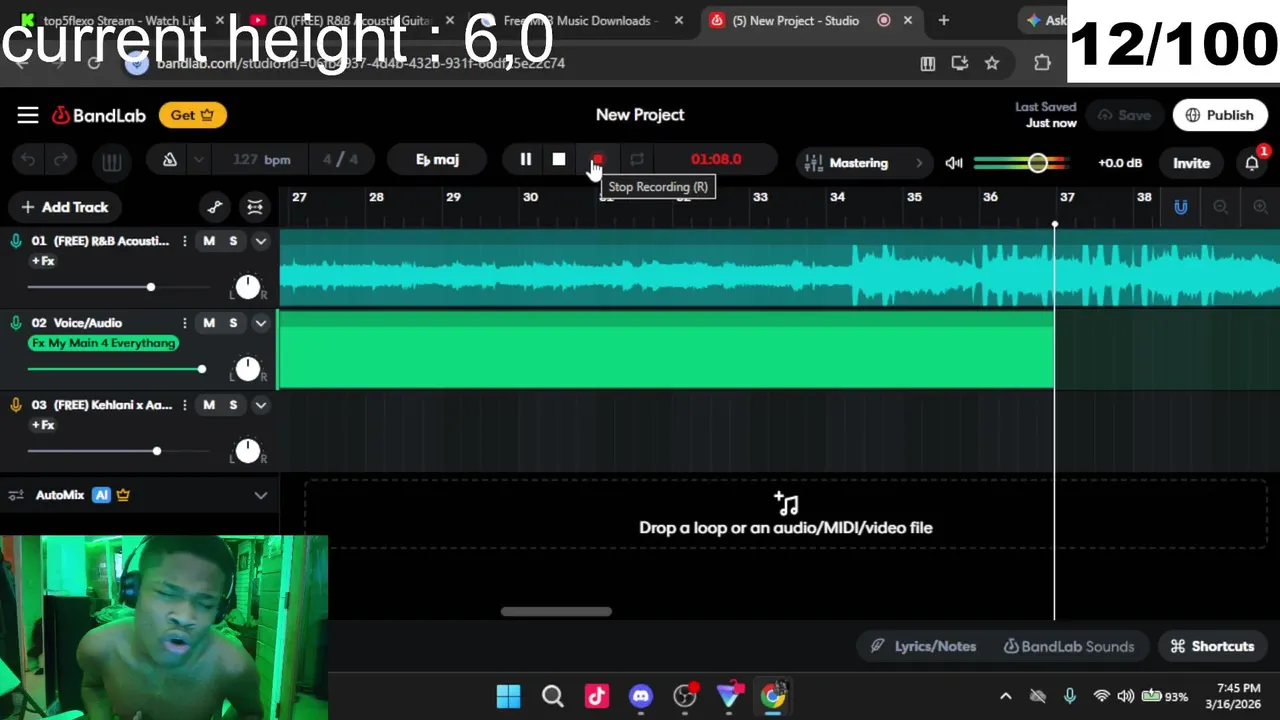Mute track 01 R&B Acoustic
1280x720 pixels.
209,241
